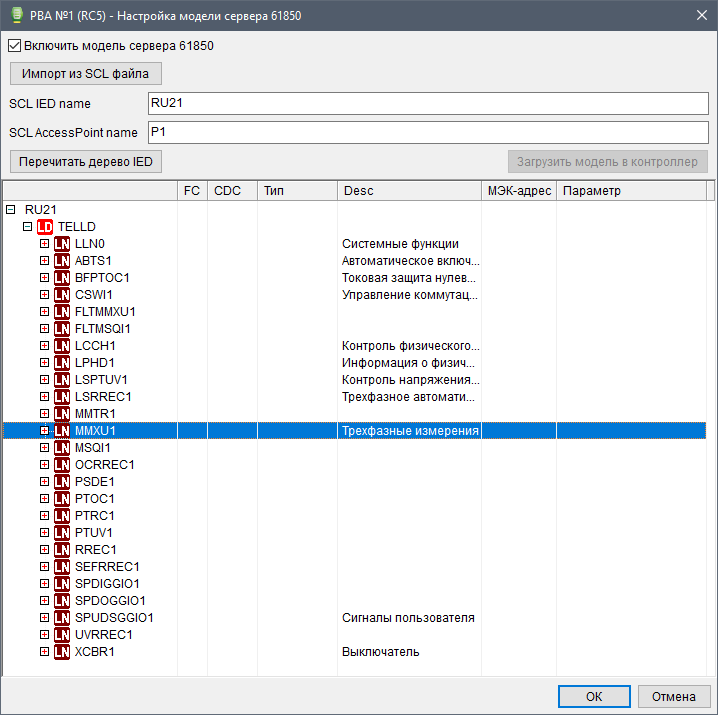
Task: Select the PTRC1 tree item
Action: tap(95, 516)
